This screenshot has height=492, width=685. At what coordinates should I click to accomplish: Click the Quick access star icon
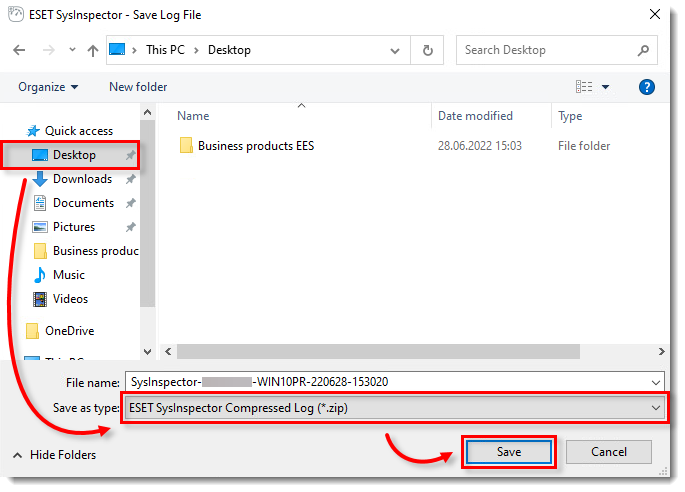coord(33,131)
